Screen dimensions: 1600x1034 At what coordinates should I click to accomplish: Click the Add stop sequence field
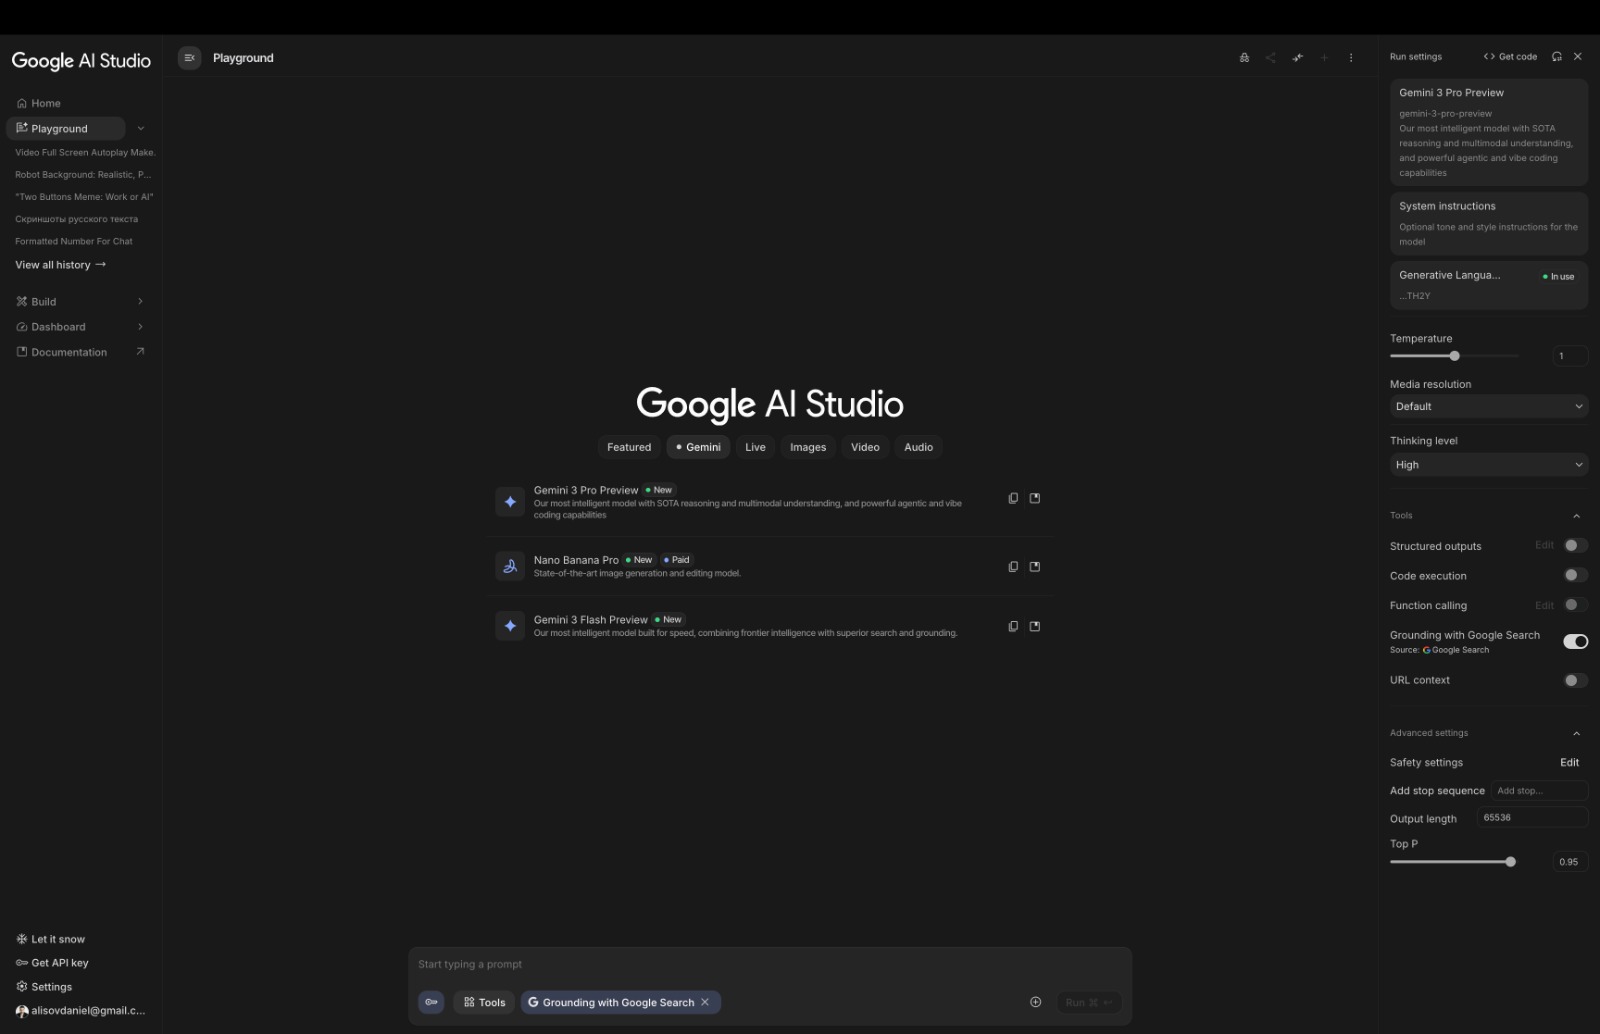click(x=1539, y=791)
